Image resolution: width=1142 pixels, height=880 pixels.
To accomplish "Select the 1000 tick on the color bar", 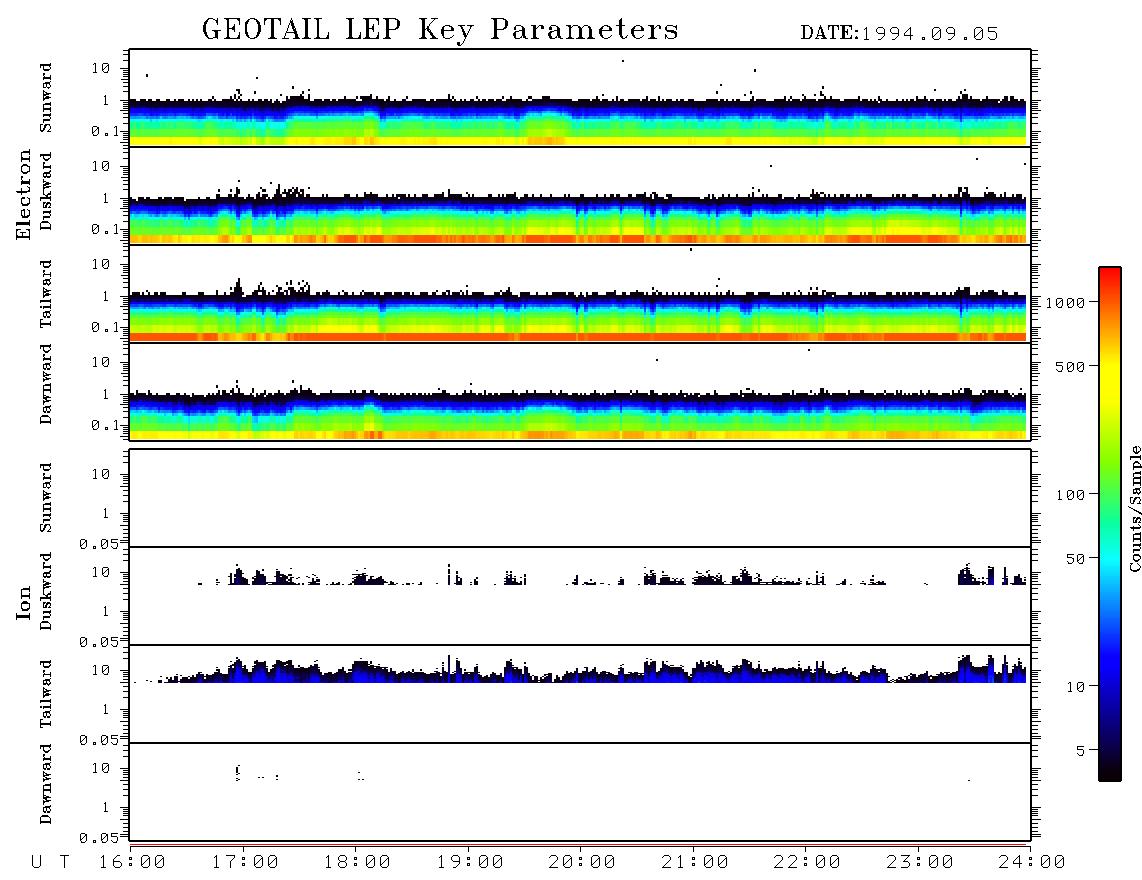I will (1066, 302).
